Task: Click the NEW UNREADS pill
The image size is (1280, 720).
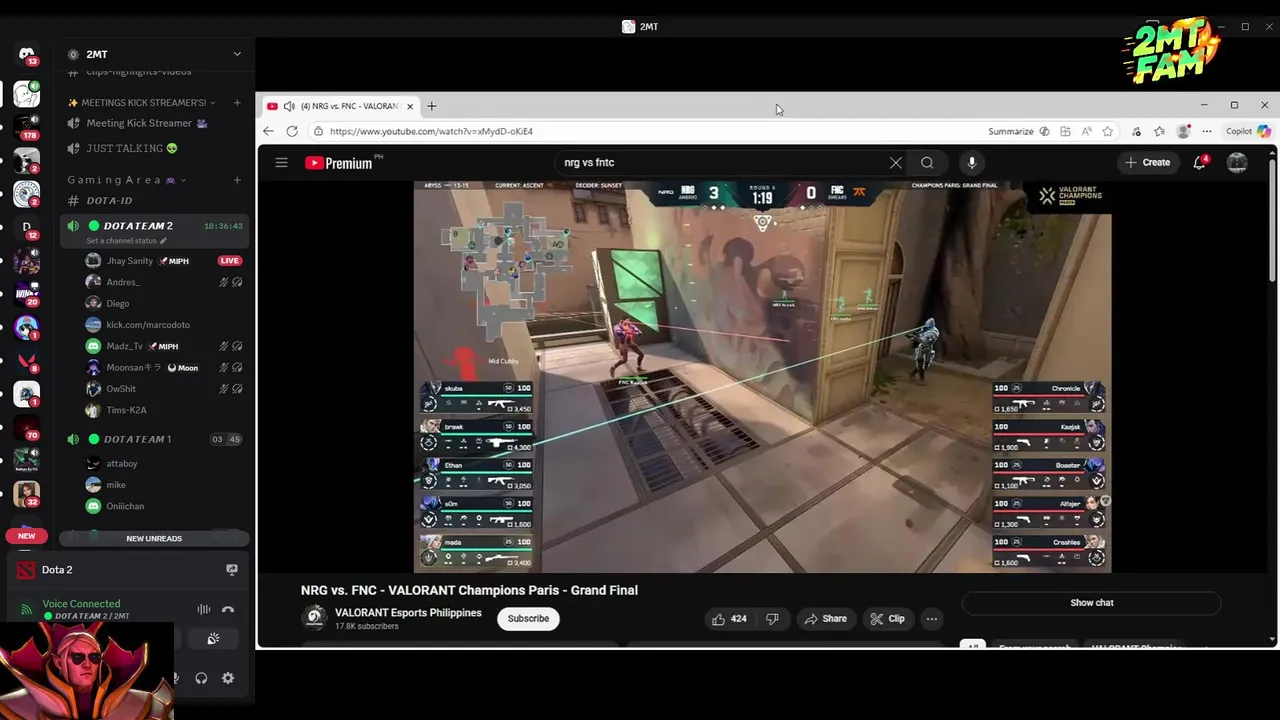Action: point(154,538)
